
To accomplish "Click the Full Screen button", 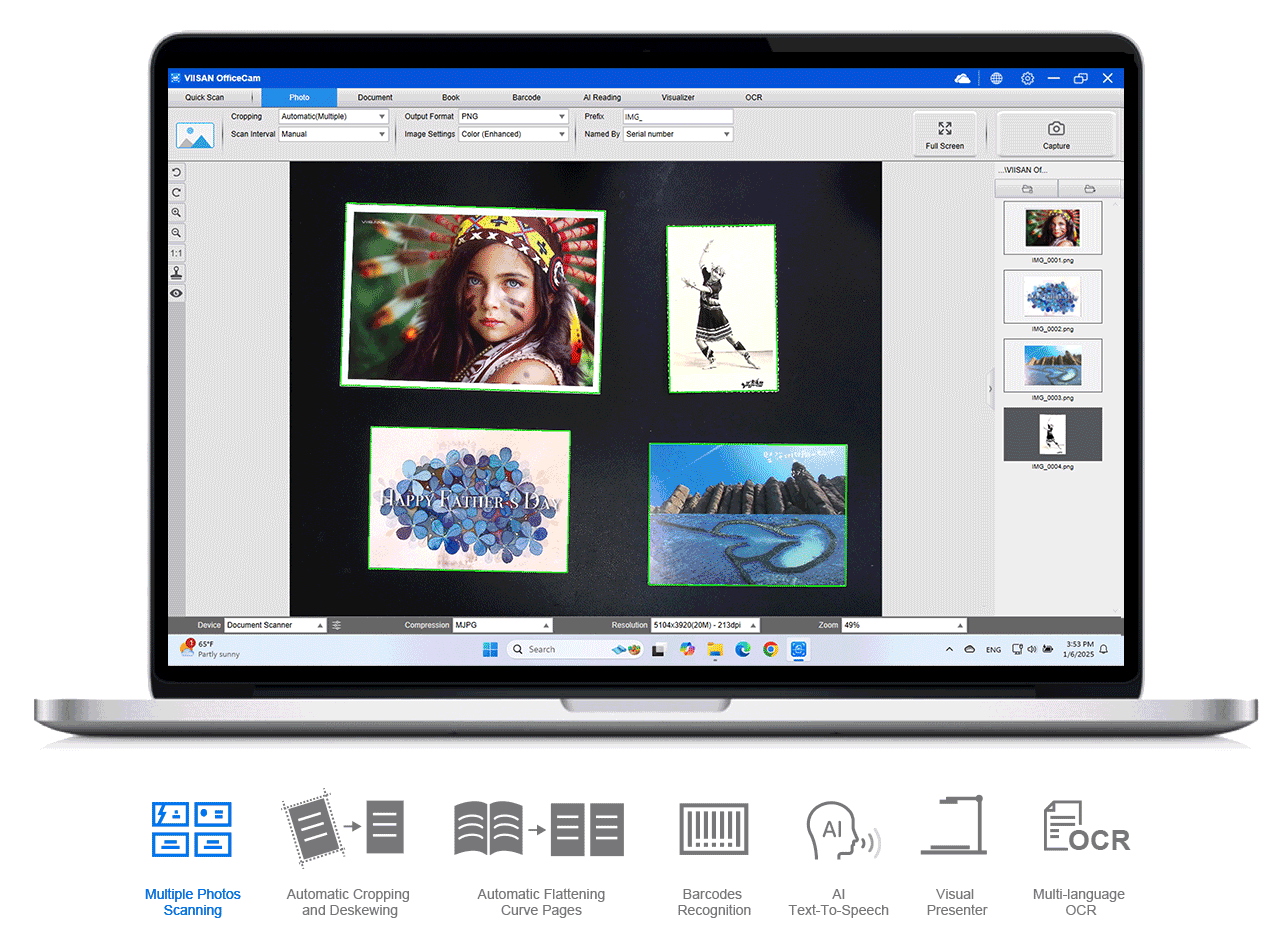I will coord(944,134).
